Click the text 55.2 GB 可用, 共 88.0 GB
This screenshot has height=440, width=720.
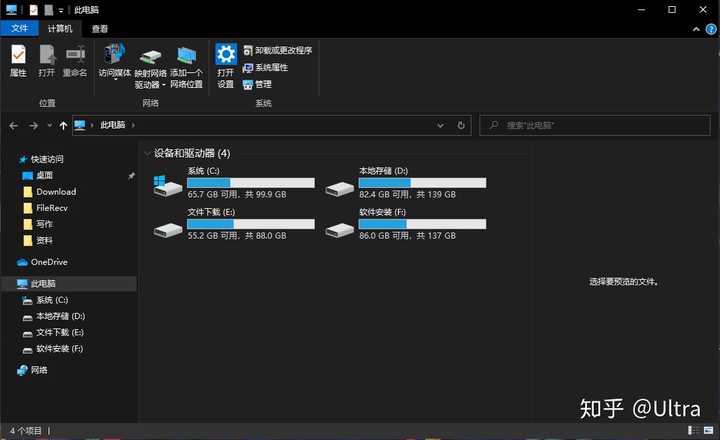pyautogui.click(x=237, y=236)
